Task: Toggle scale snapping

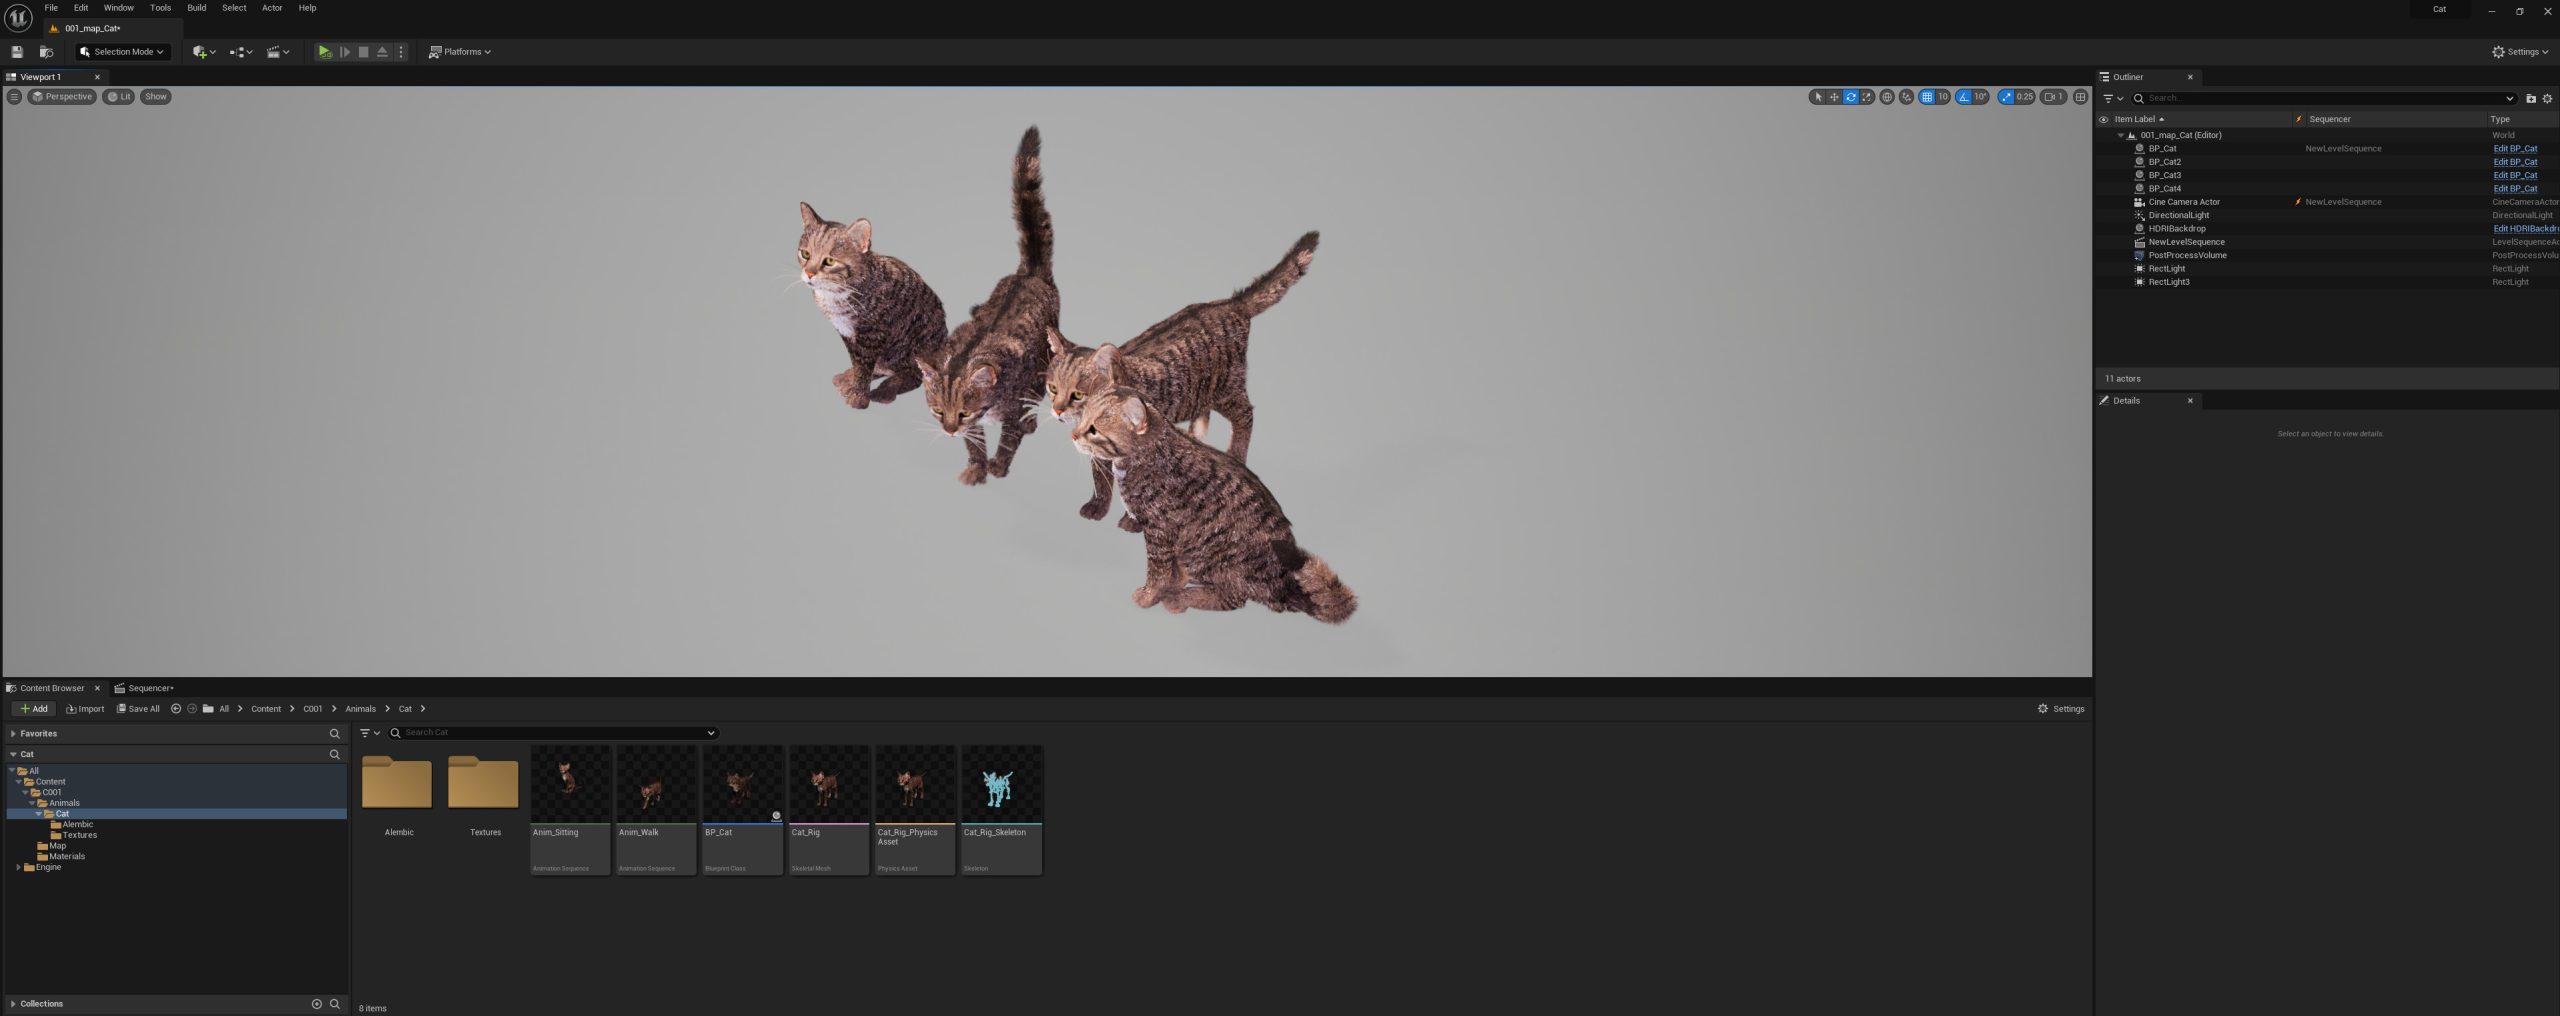Action: [x=2006, y=97]
